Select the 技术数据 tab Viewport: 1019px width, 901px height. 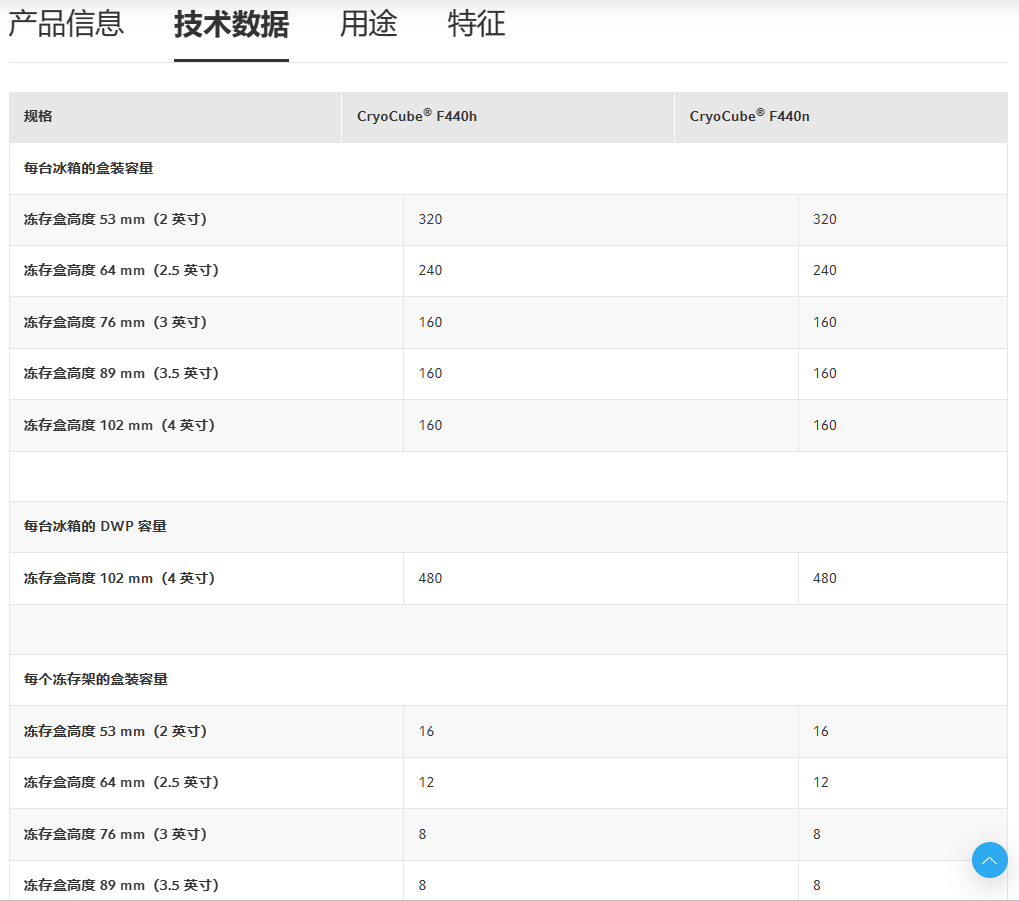click(x=231, y=25)
